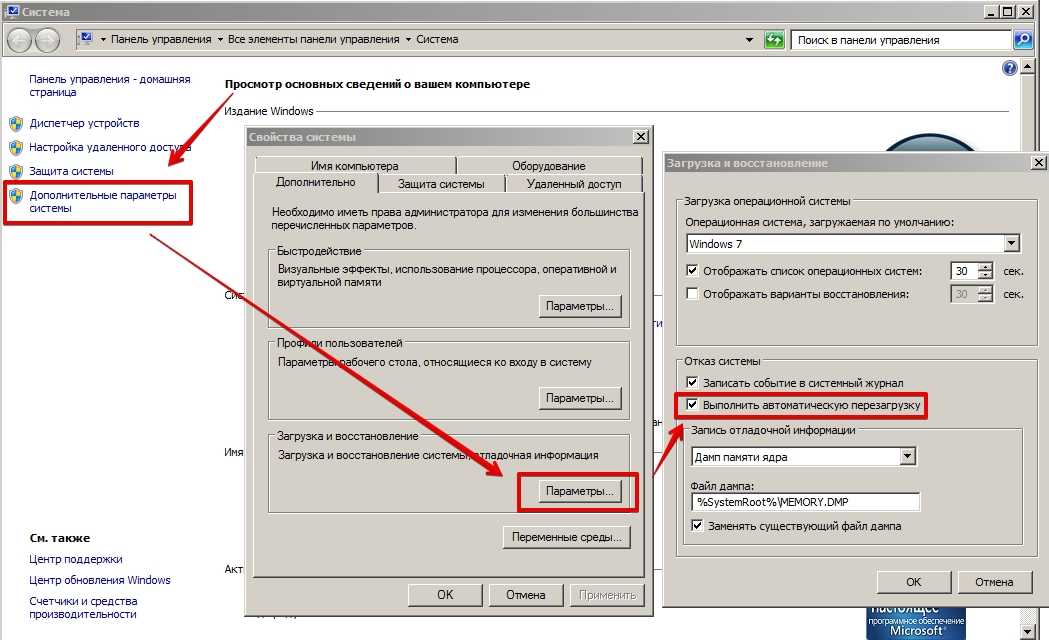This screenshot has width=1049, height=640.
Task: Click shield icon next to Диспетчер устройств
Action: (x=16, y=123)
